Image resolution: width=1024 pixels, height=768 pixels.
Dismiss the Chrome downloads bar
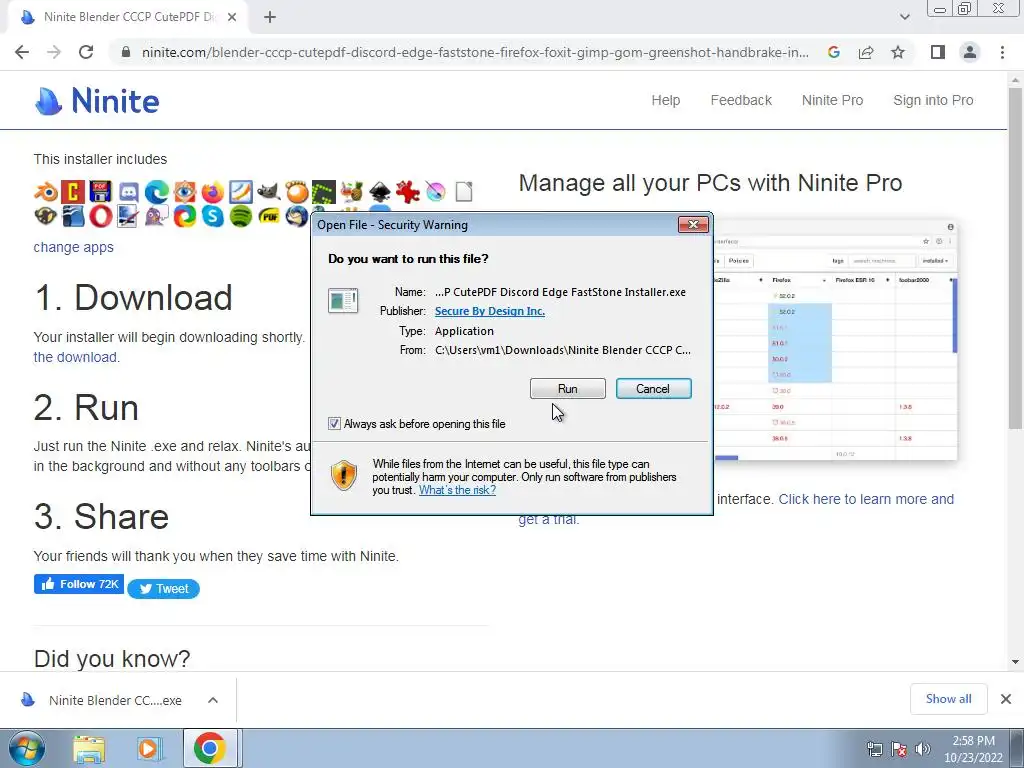click(1006, 699)
